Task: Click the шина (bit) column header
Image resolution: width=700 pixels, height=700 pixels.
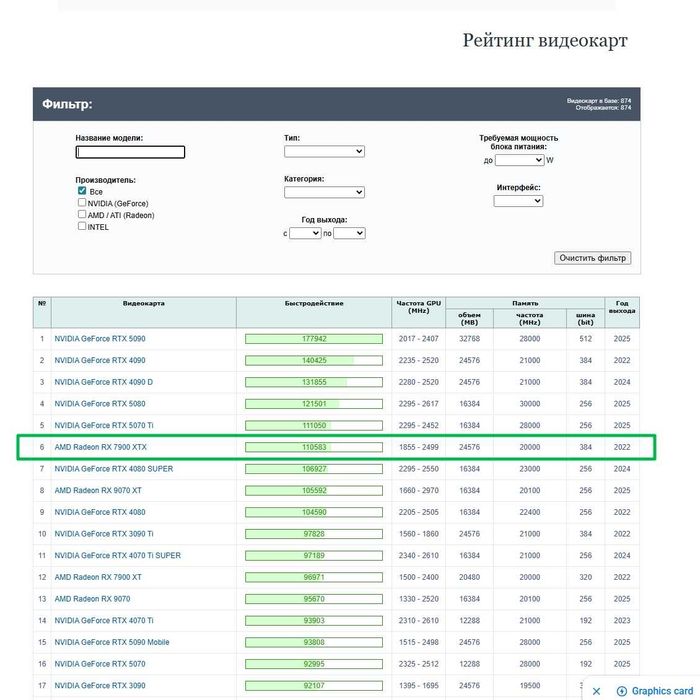Action: (585, 319)
